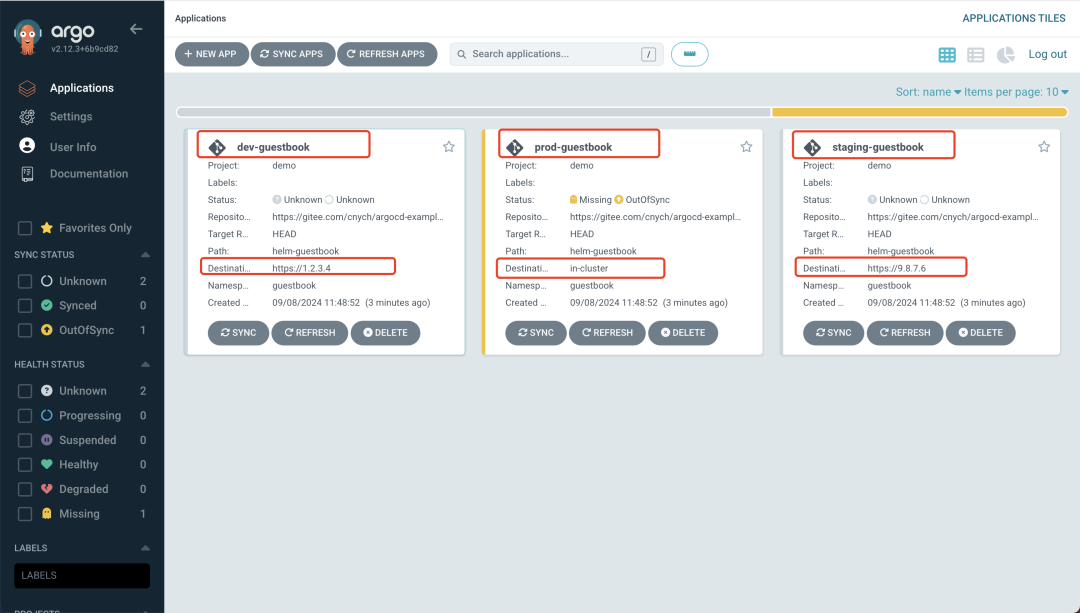Image resolution: width=1080 pixels, height=613 pixels.
Task: Toggle Favorites Only checkbox
Action: [x=25, y=228]
